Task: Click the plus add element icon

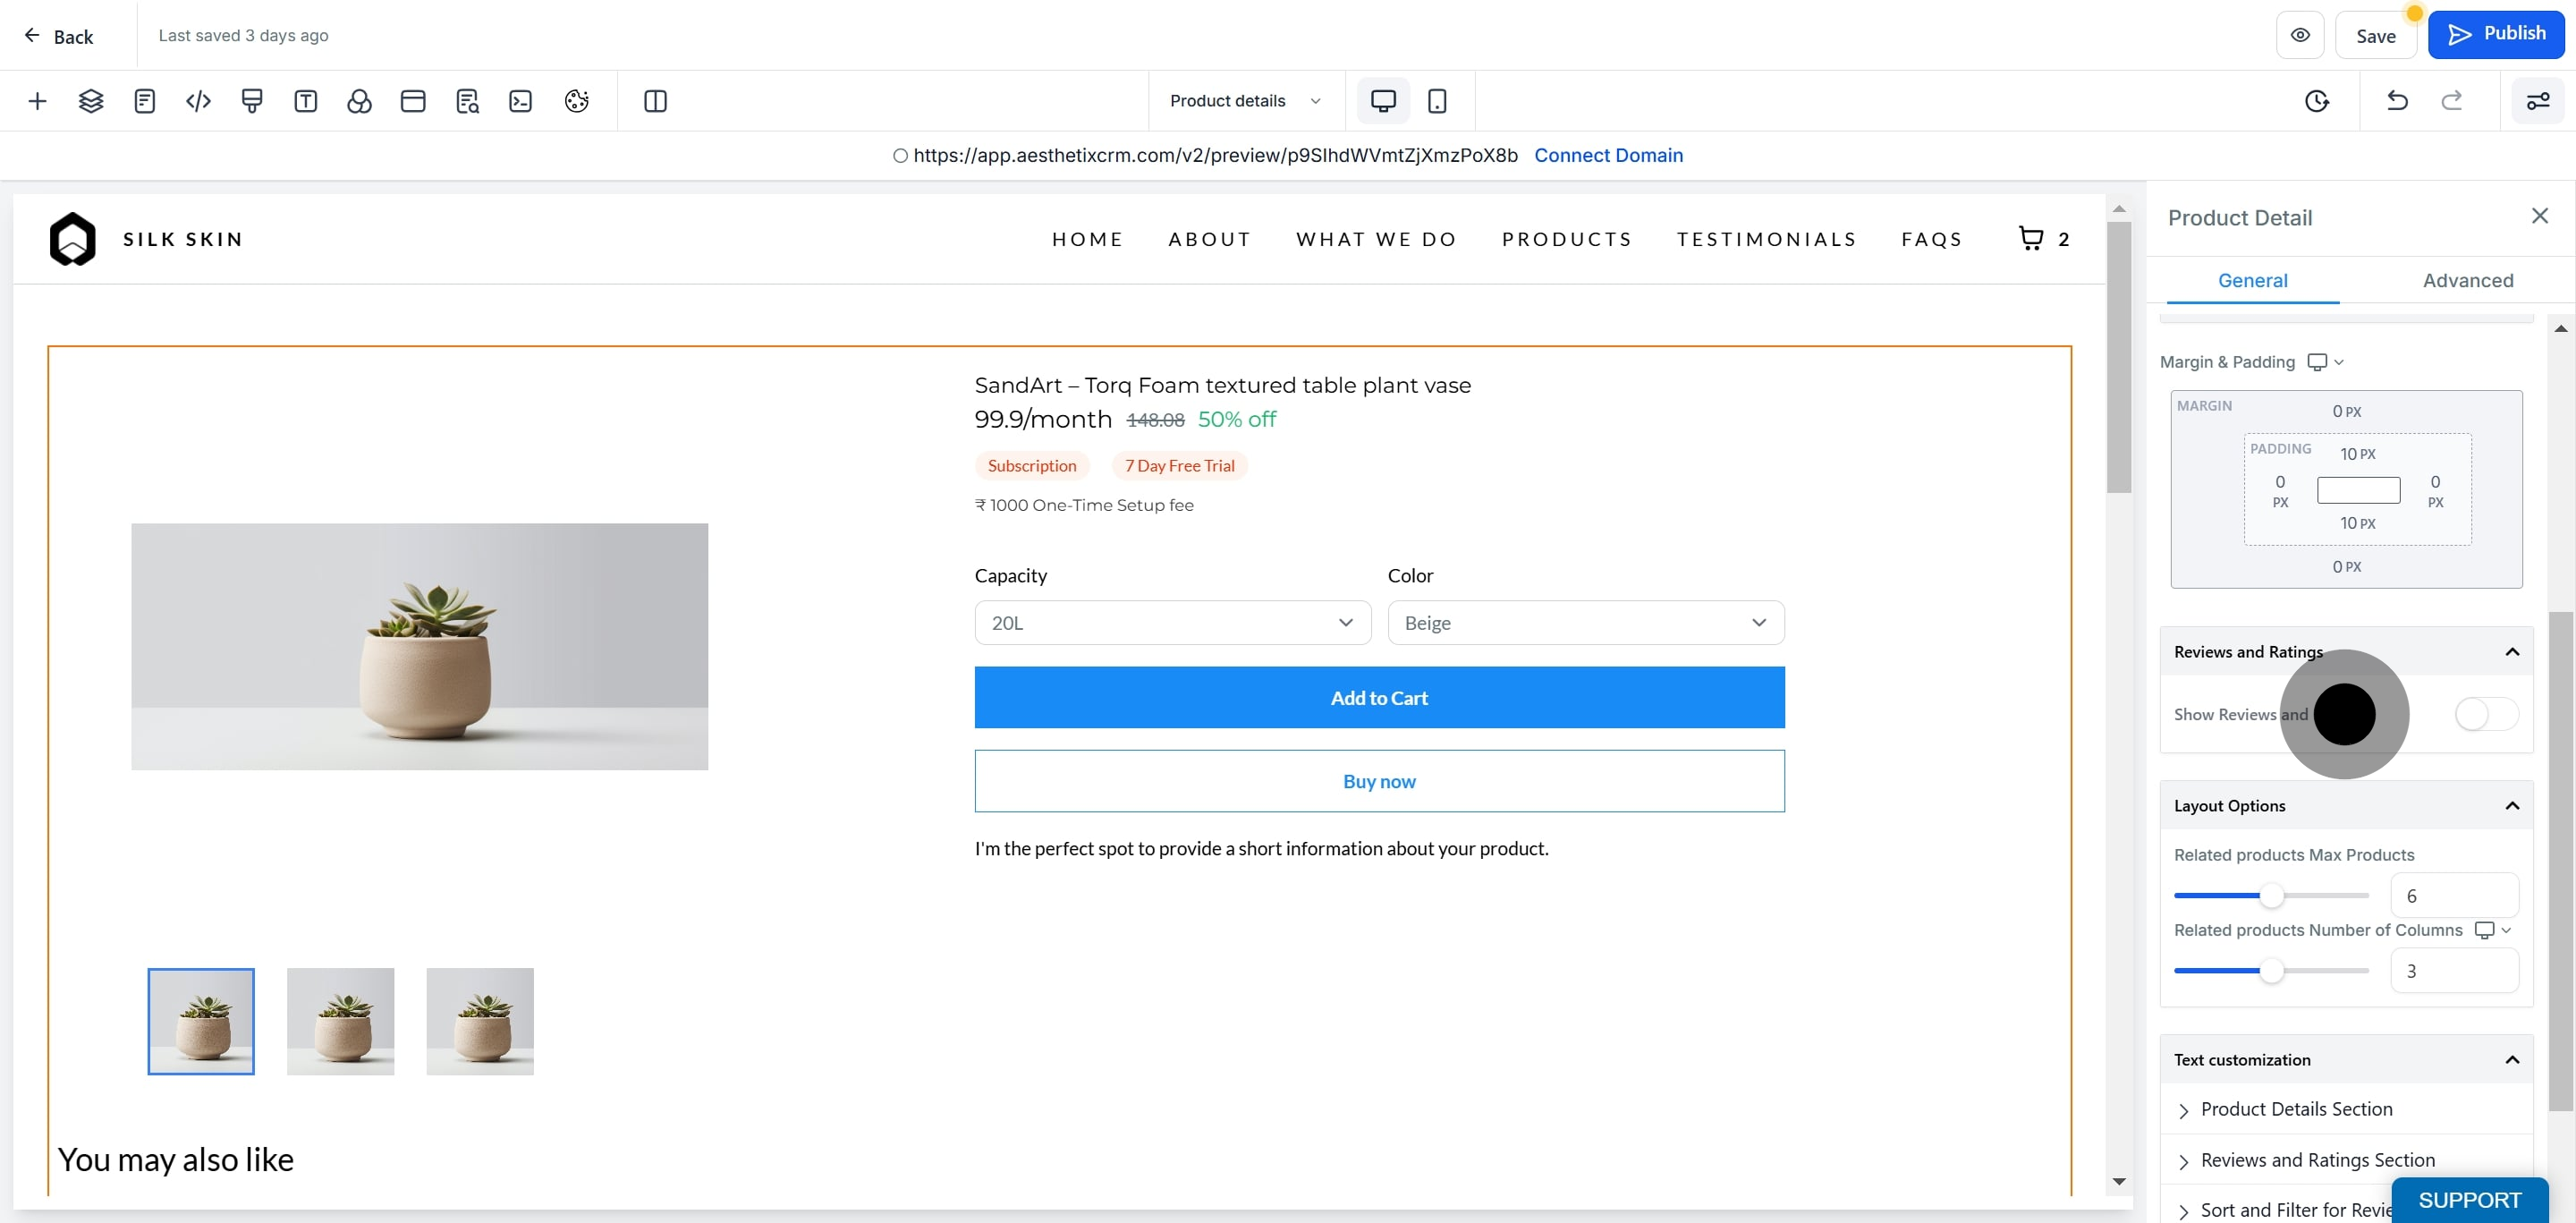Action: pos(37,101)
